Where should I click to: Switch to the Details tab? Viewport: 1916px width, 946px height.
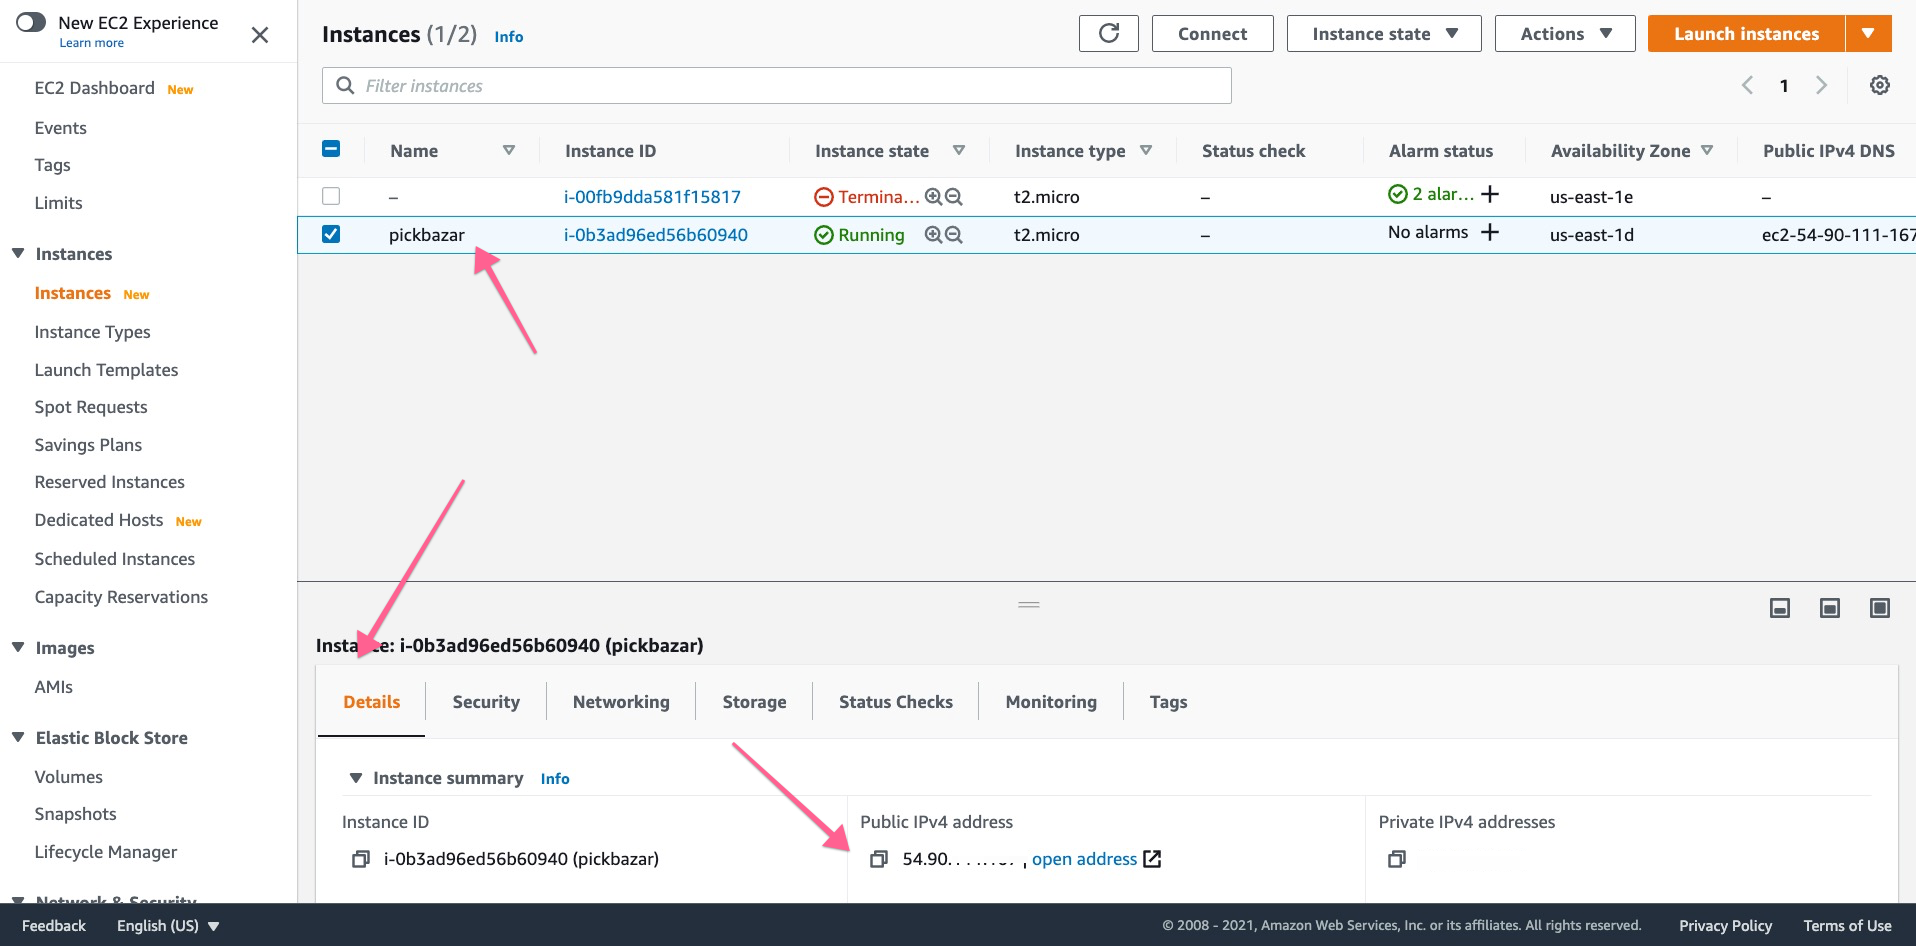coord(372,702)
